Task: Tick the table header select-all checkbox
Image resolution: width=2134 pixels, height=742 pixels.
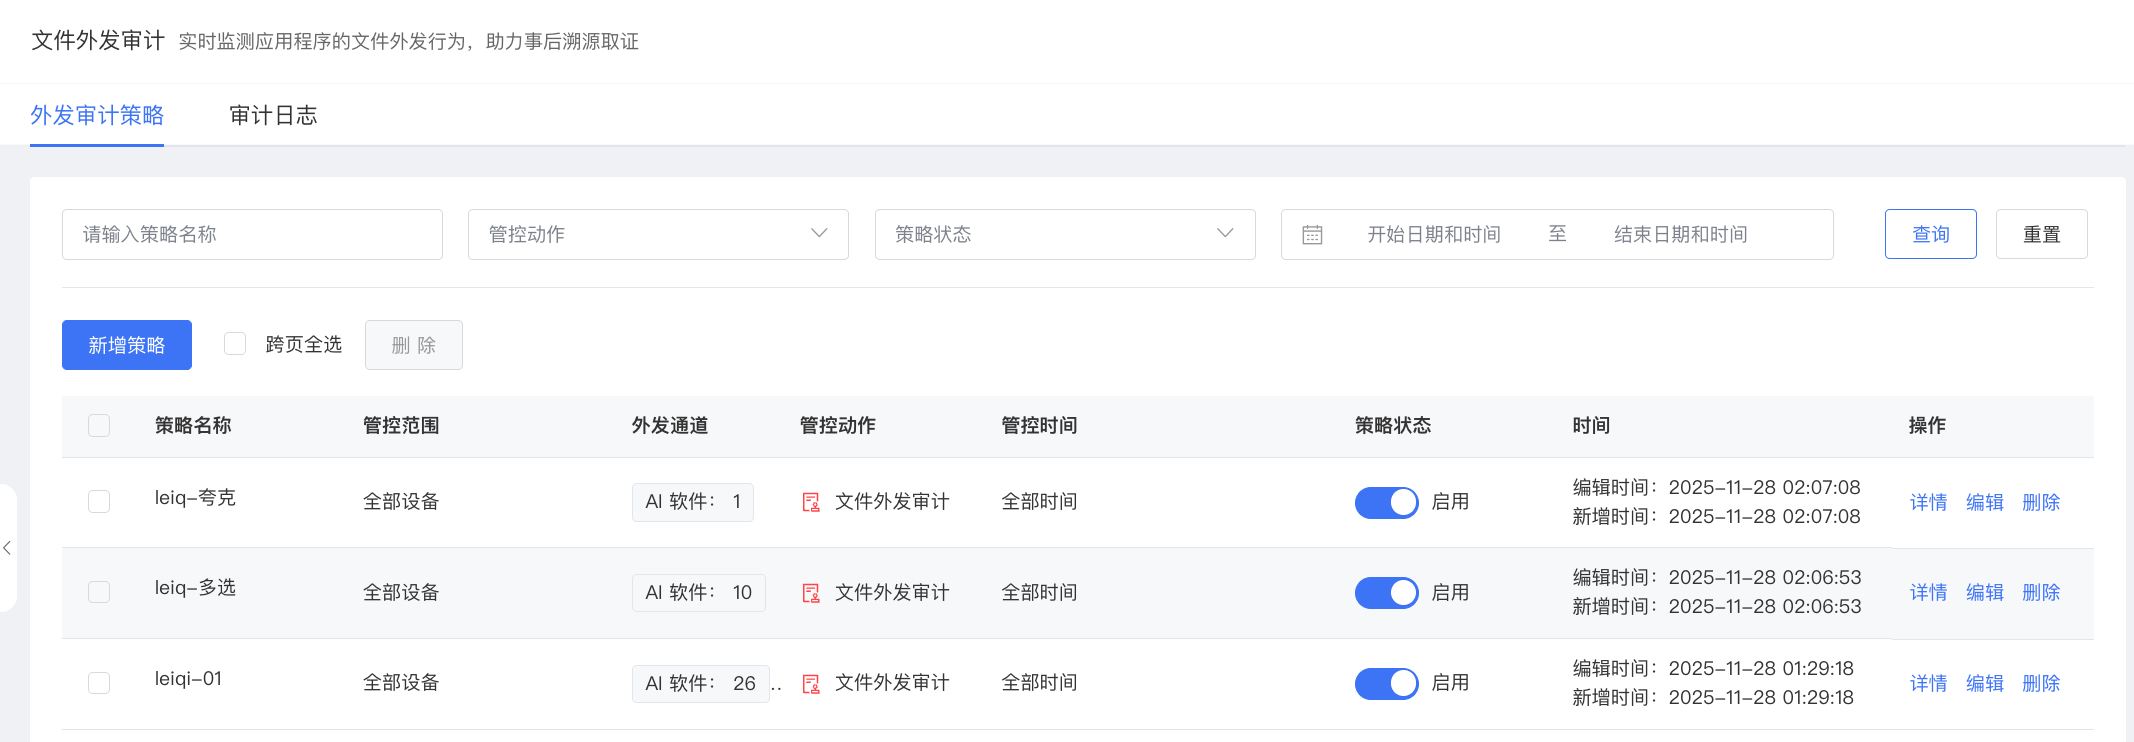Action: (x=99, y=425)
